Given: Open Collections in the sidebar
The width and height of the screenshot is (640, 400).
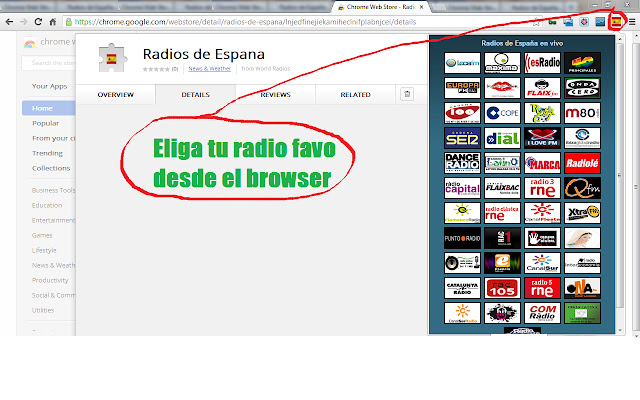Looking at the screenshot, I should pyautogui.click(x=51, y=168).
